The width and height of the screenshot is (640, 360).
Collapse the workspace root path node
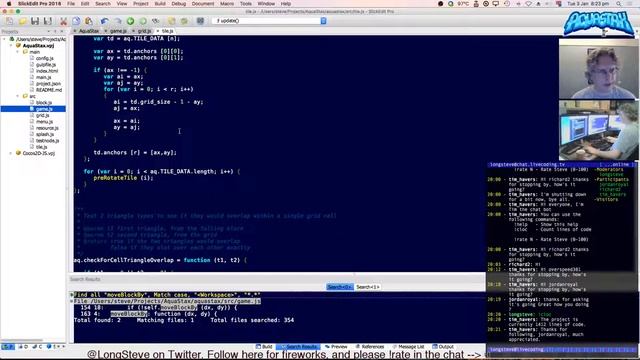tap(4, 39)
